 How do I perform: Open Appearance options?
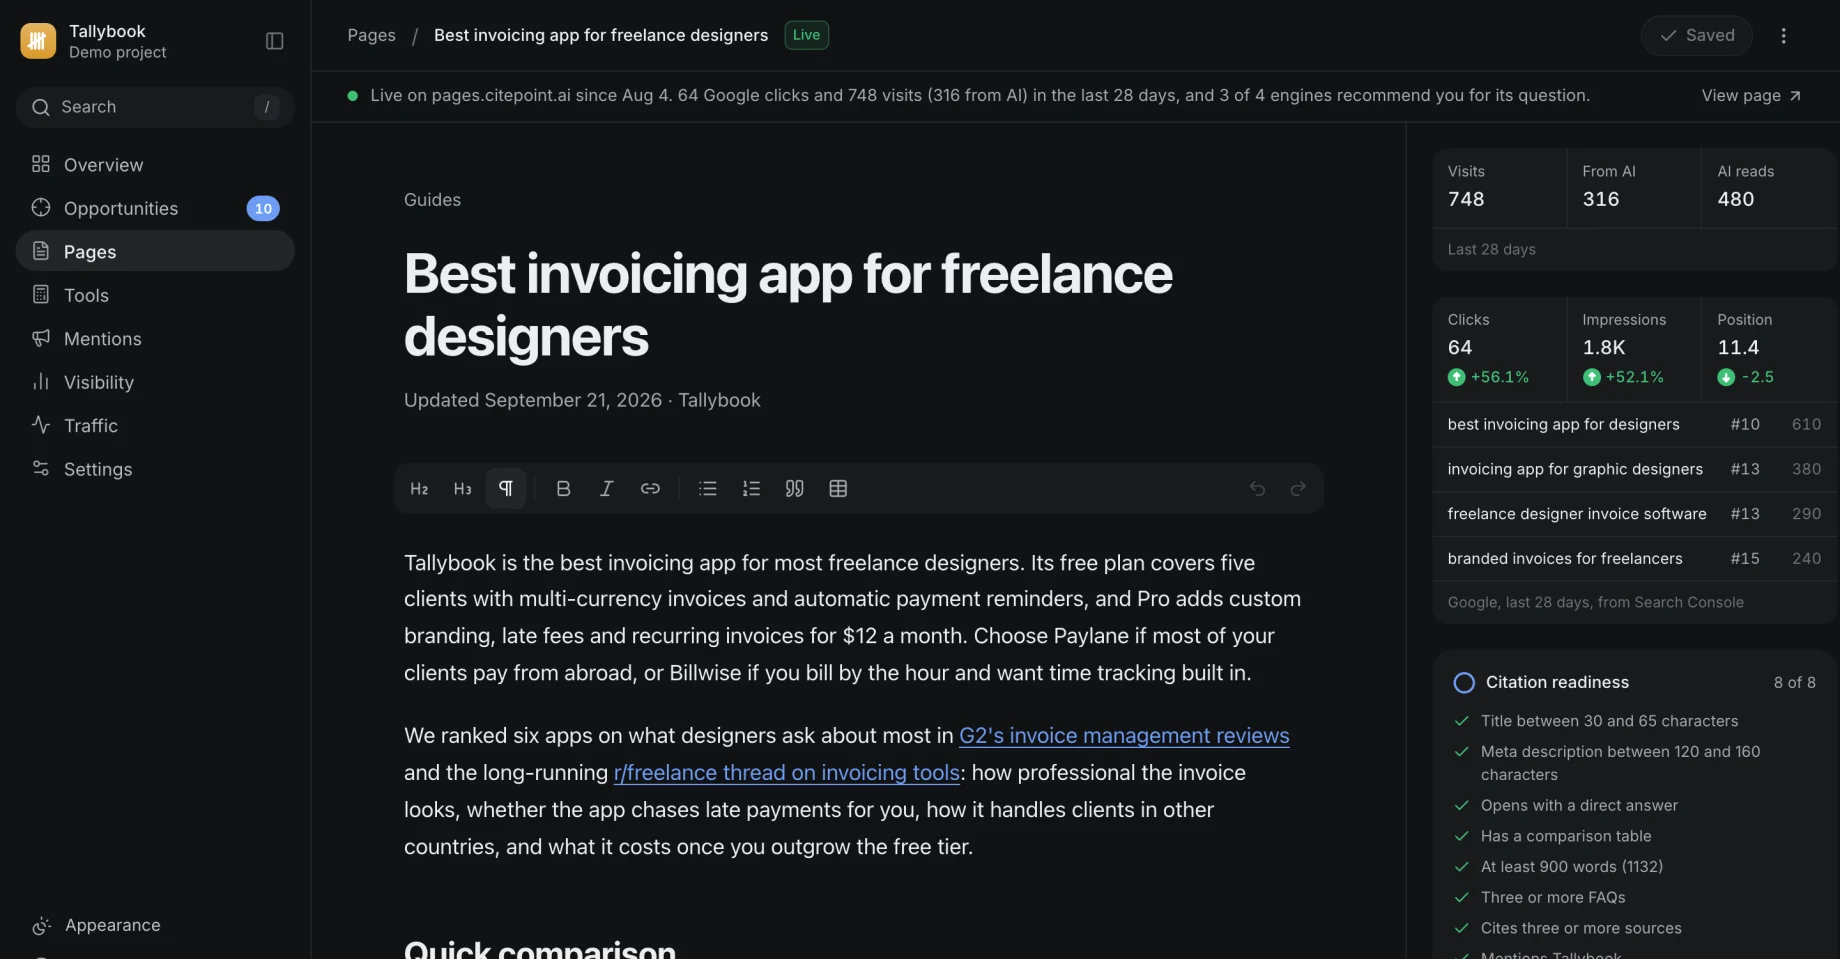155,925
